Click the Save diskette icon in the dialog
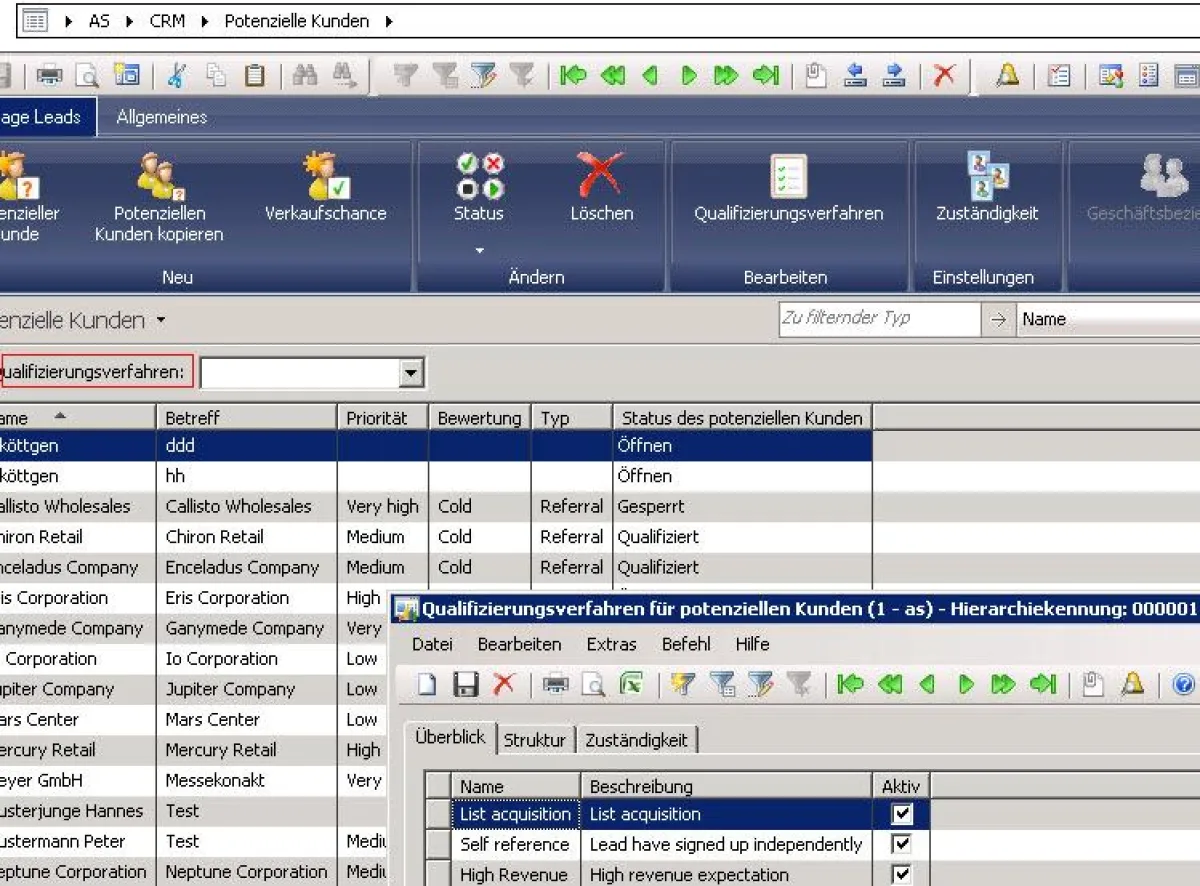Screen dimensions: 1200x886 (465, 686)
